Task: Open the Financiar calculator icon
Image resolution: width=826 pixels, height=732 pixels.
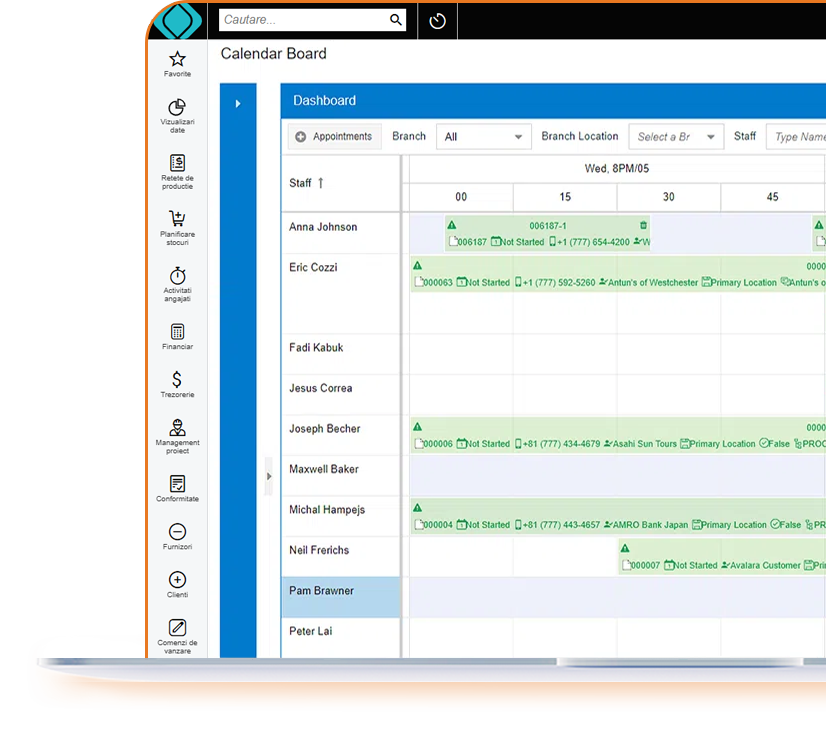Action: [177, 331]
